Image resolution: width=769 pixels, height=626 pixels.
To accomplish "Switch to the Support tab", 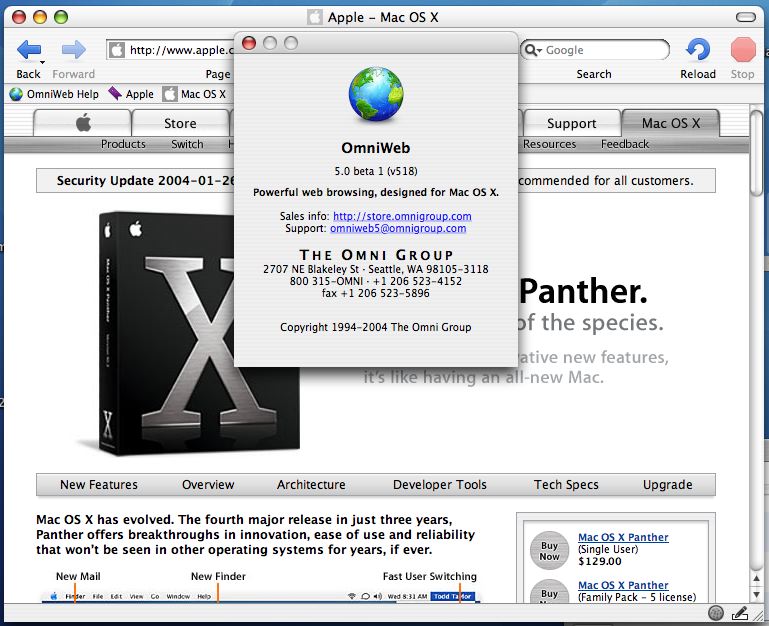I will pyautogui.click(x=571, y=123).
